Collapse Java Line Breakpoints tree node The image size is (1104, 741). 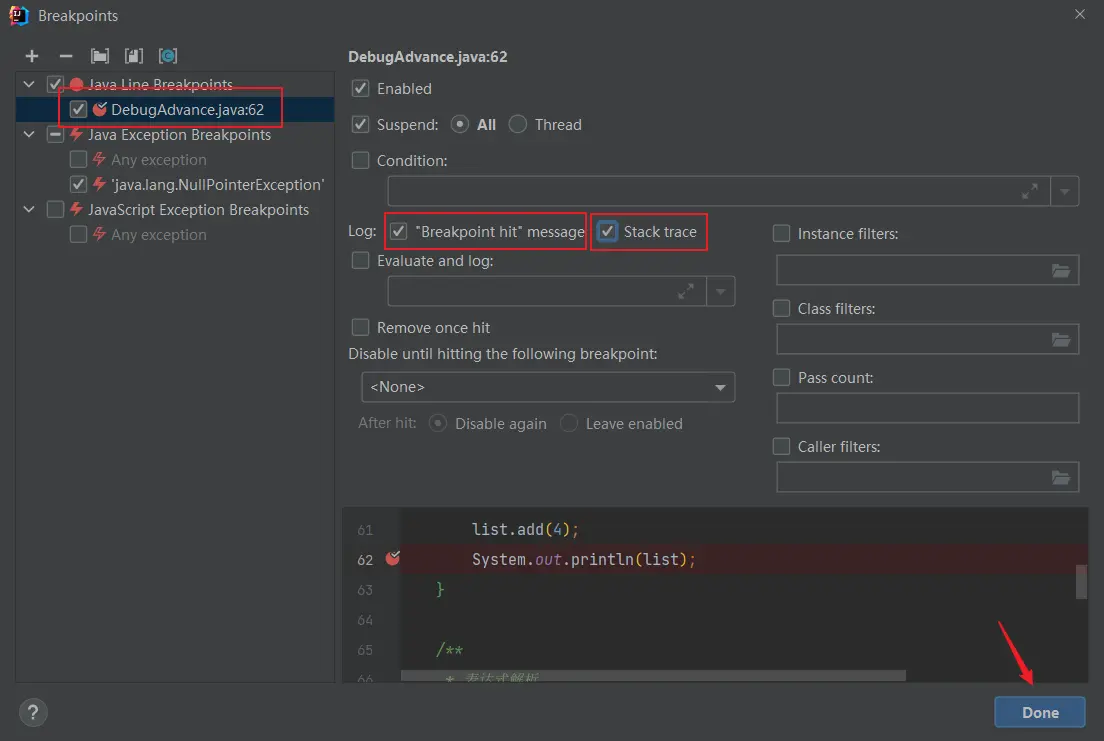[x=29, y=85]
